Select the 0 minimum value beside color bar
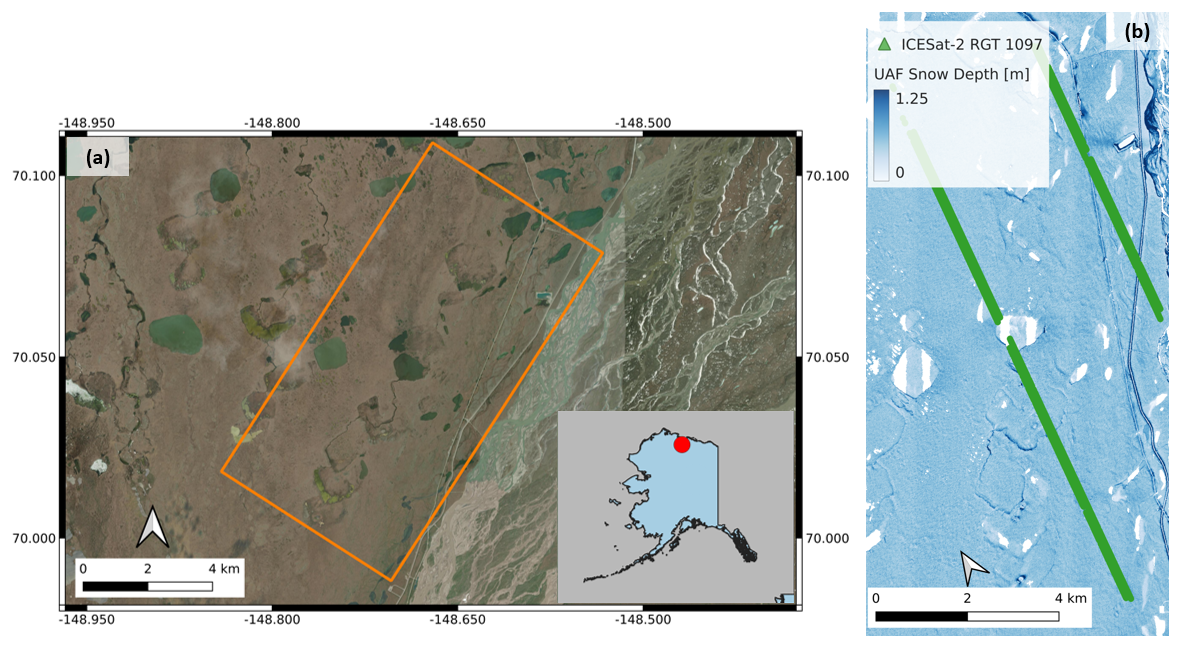This screenshot has width=1181, height=648. coord(900,172)
